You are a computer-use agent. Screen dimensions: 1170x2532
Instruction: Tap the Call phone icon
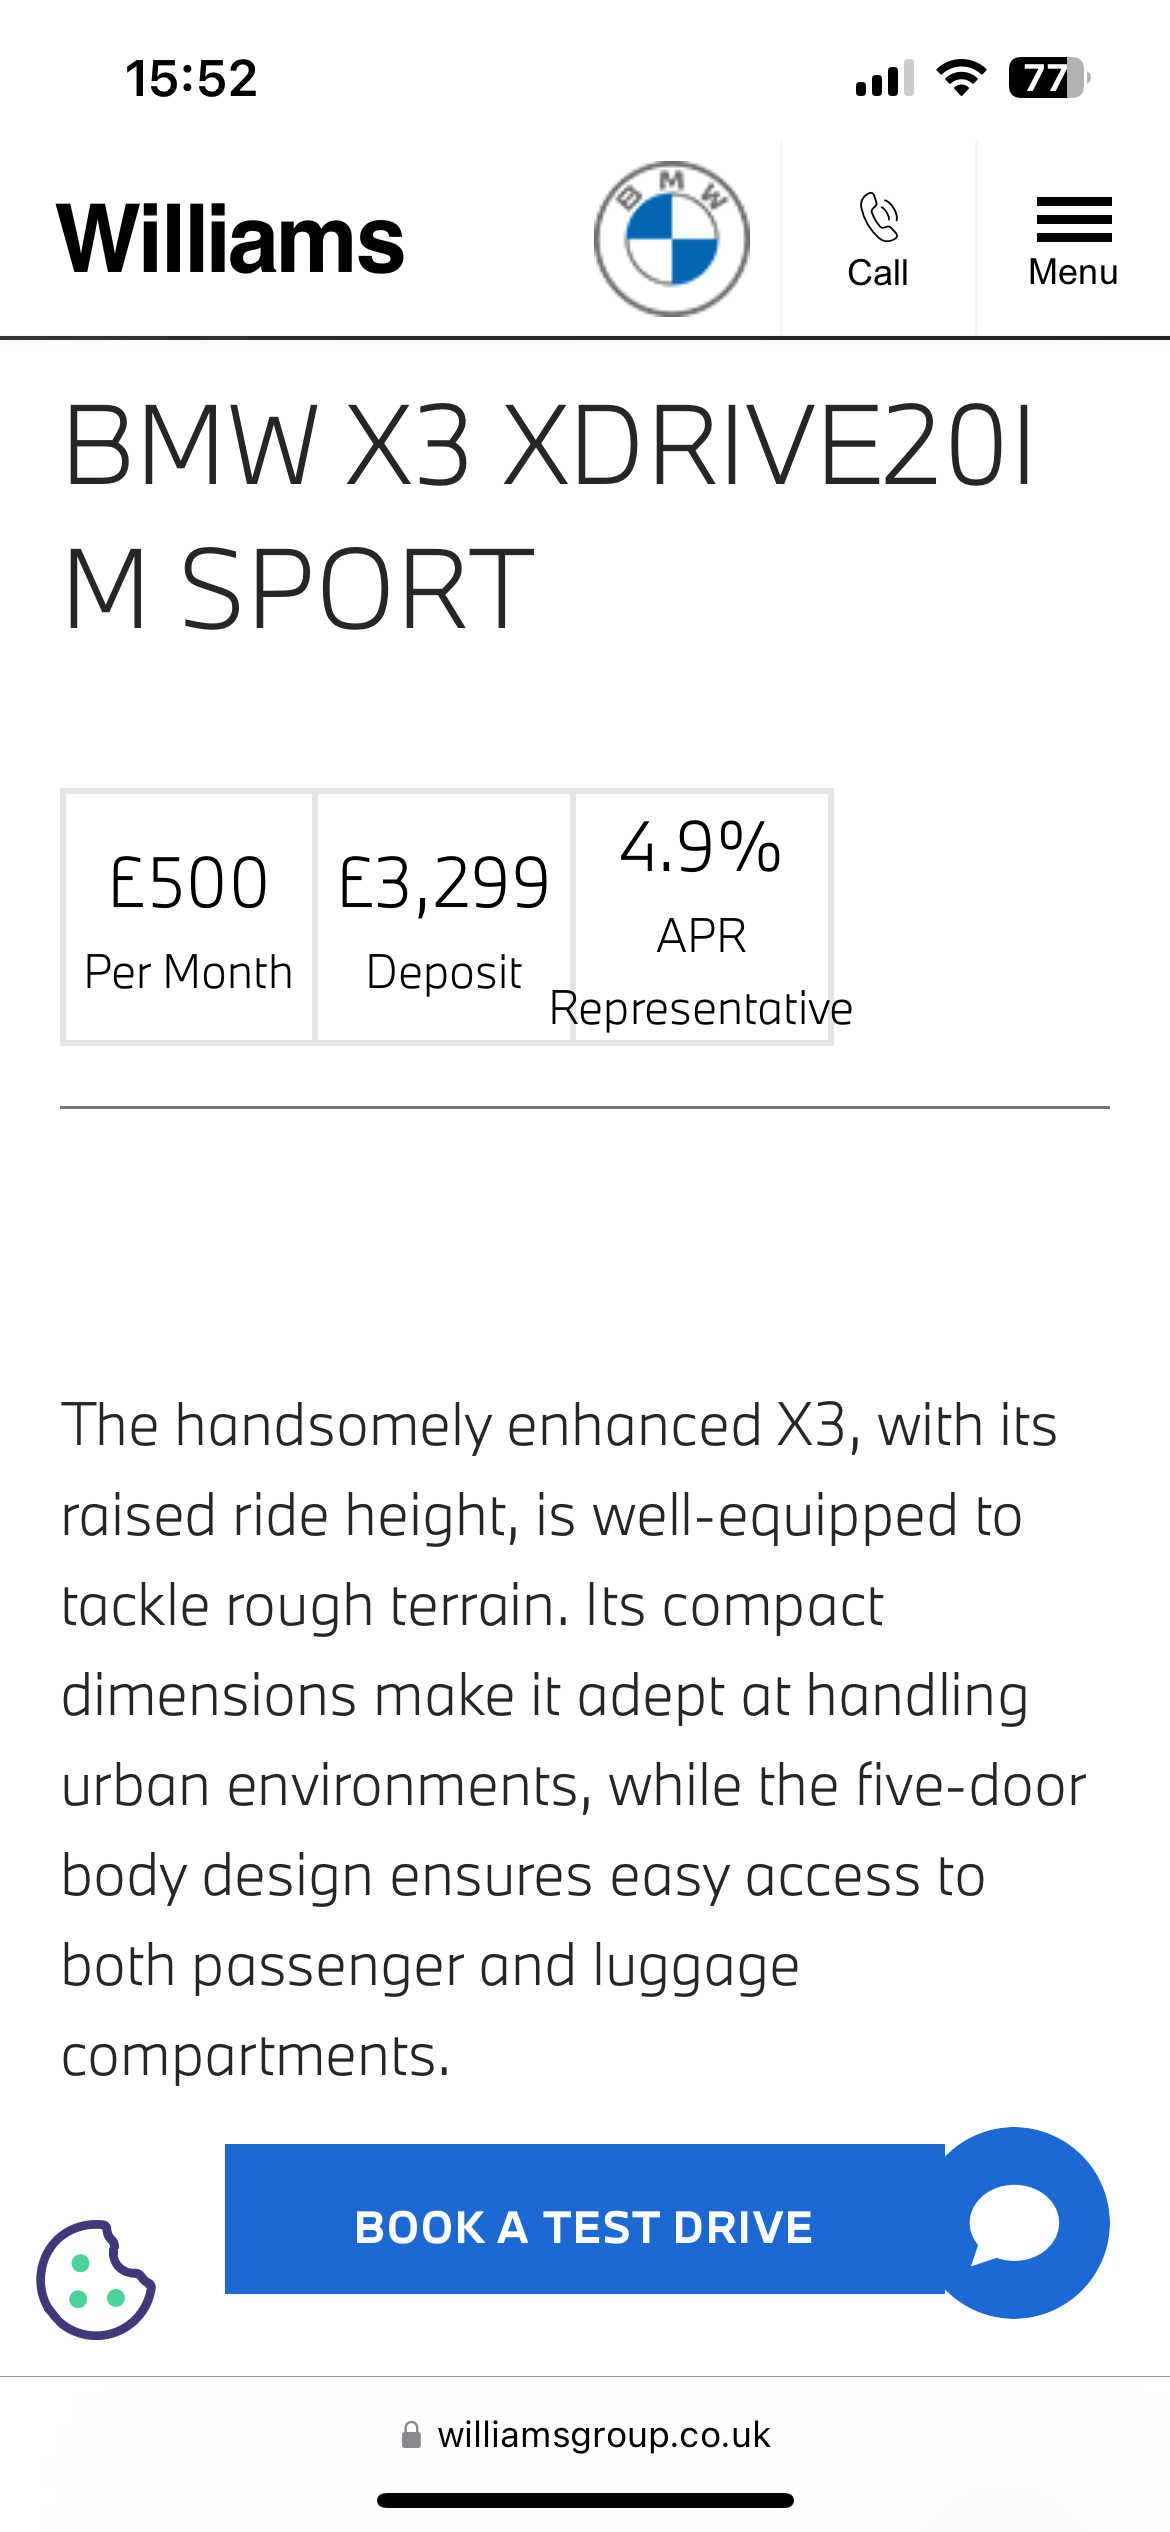coord(878,218)
